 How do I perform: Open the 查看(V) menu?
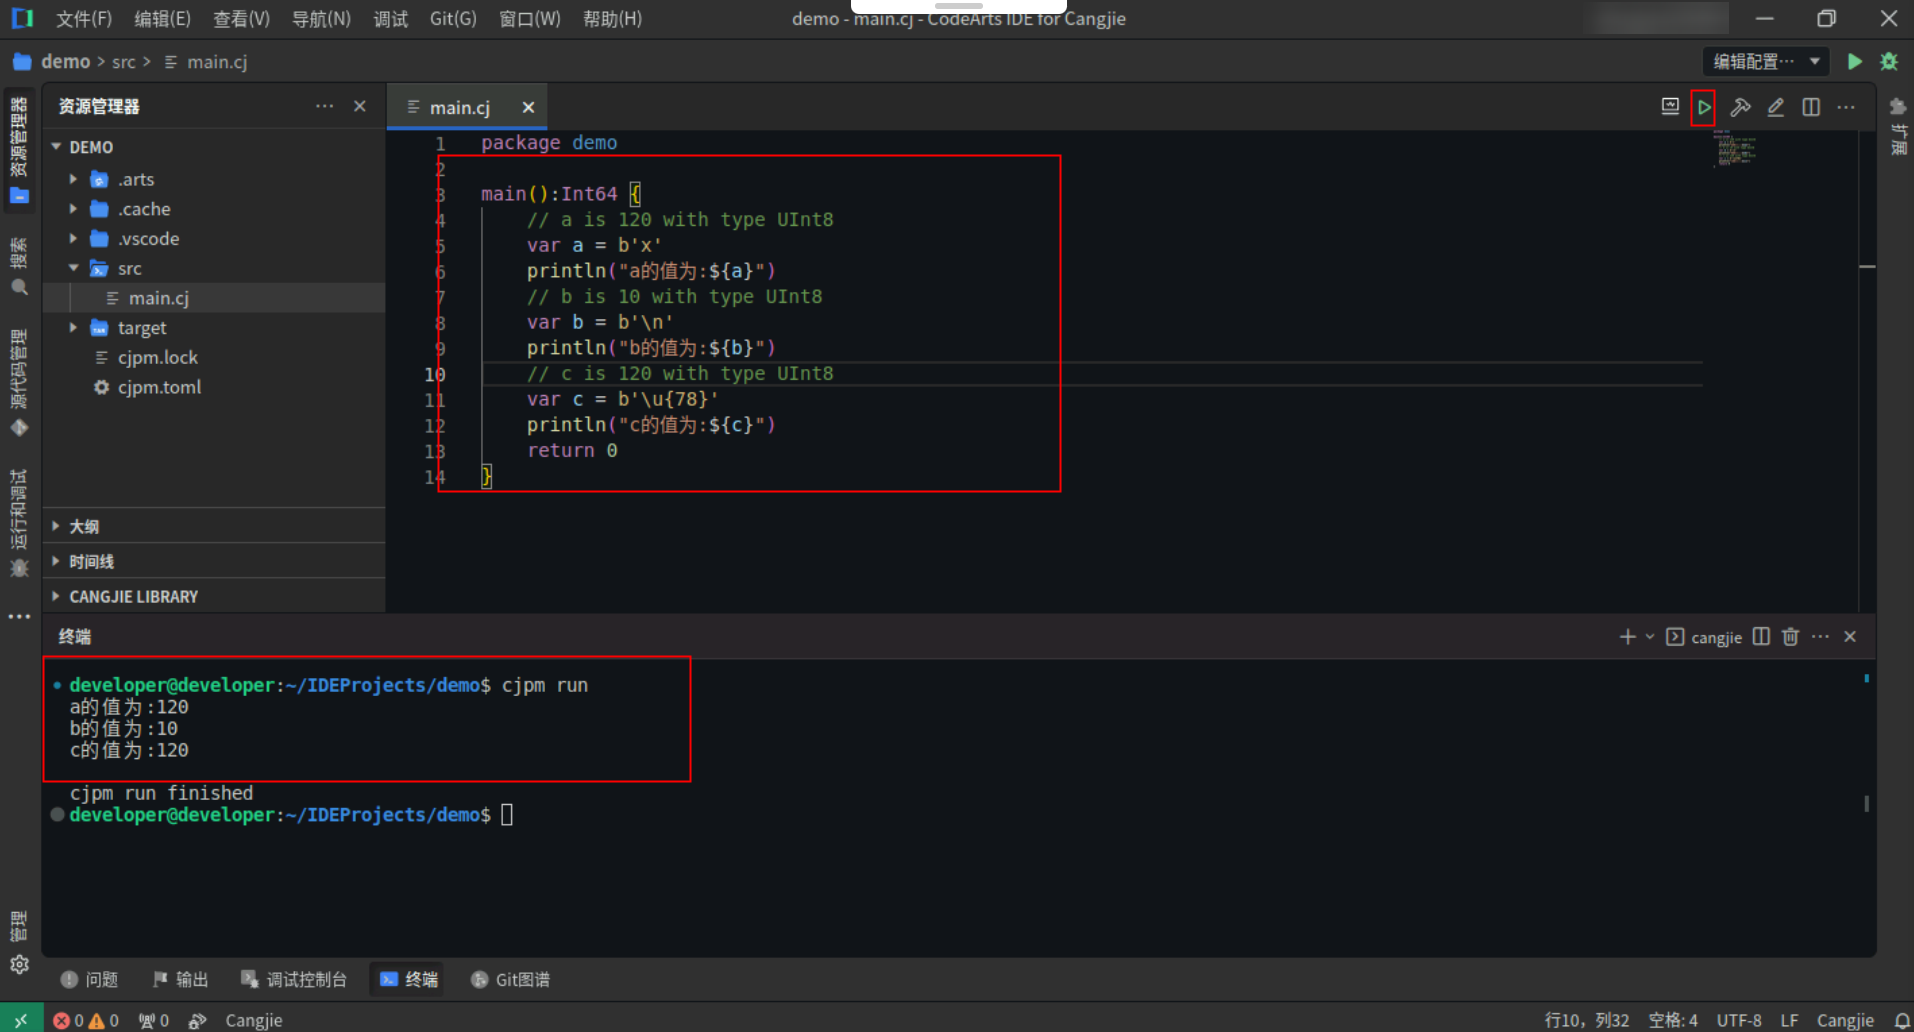pyautogui.click(x=242, y=19)
